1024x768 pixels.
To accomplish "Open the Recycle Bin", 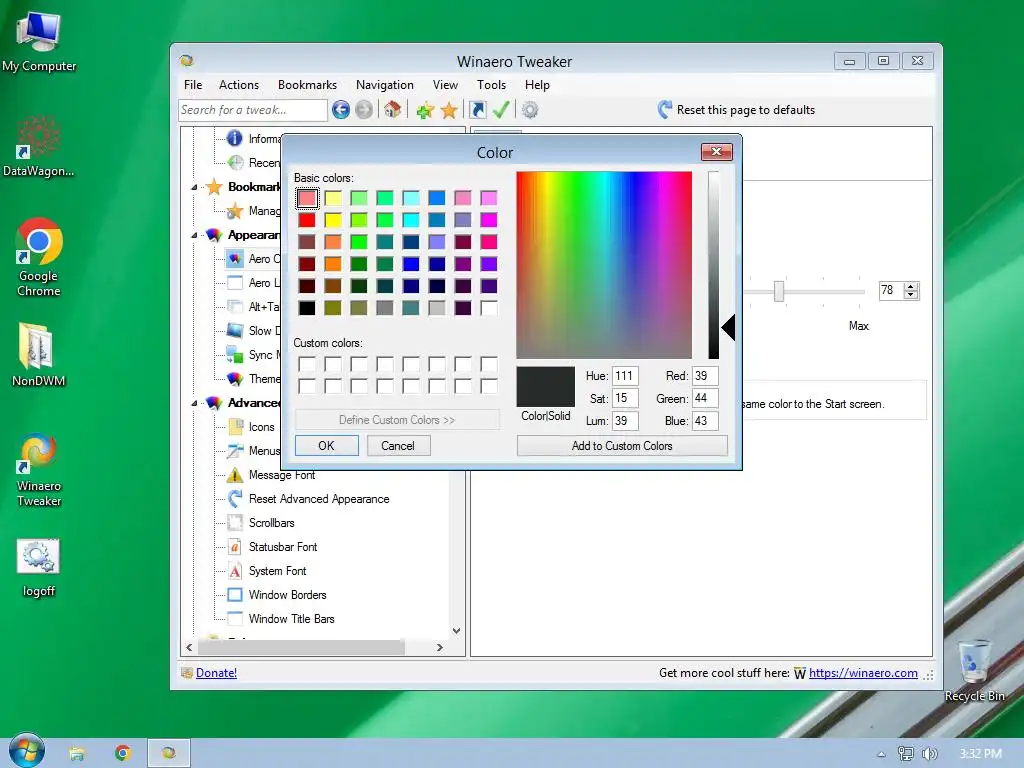I will point(974,670).
